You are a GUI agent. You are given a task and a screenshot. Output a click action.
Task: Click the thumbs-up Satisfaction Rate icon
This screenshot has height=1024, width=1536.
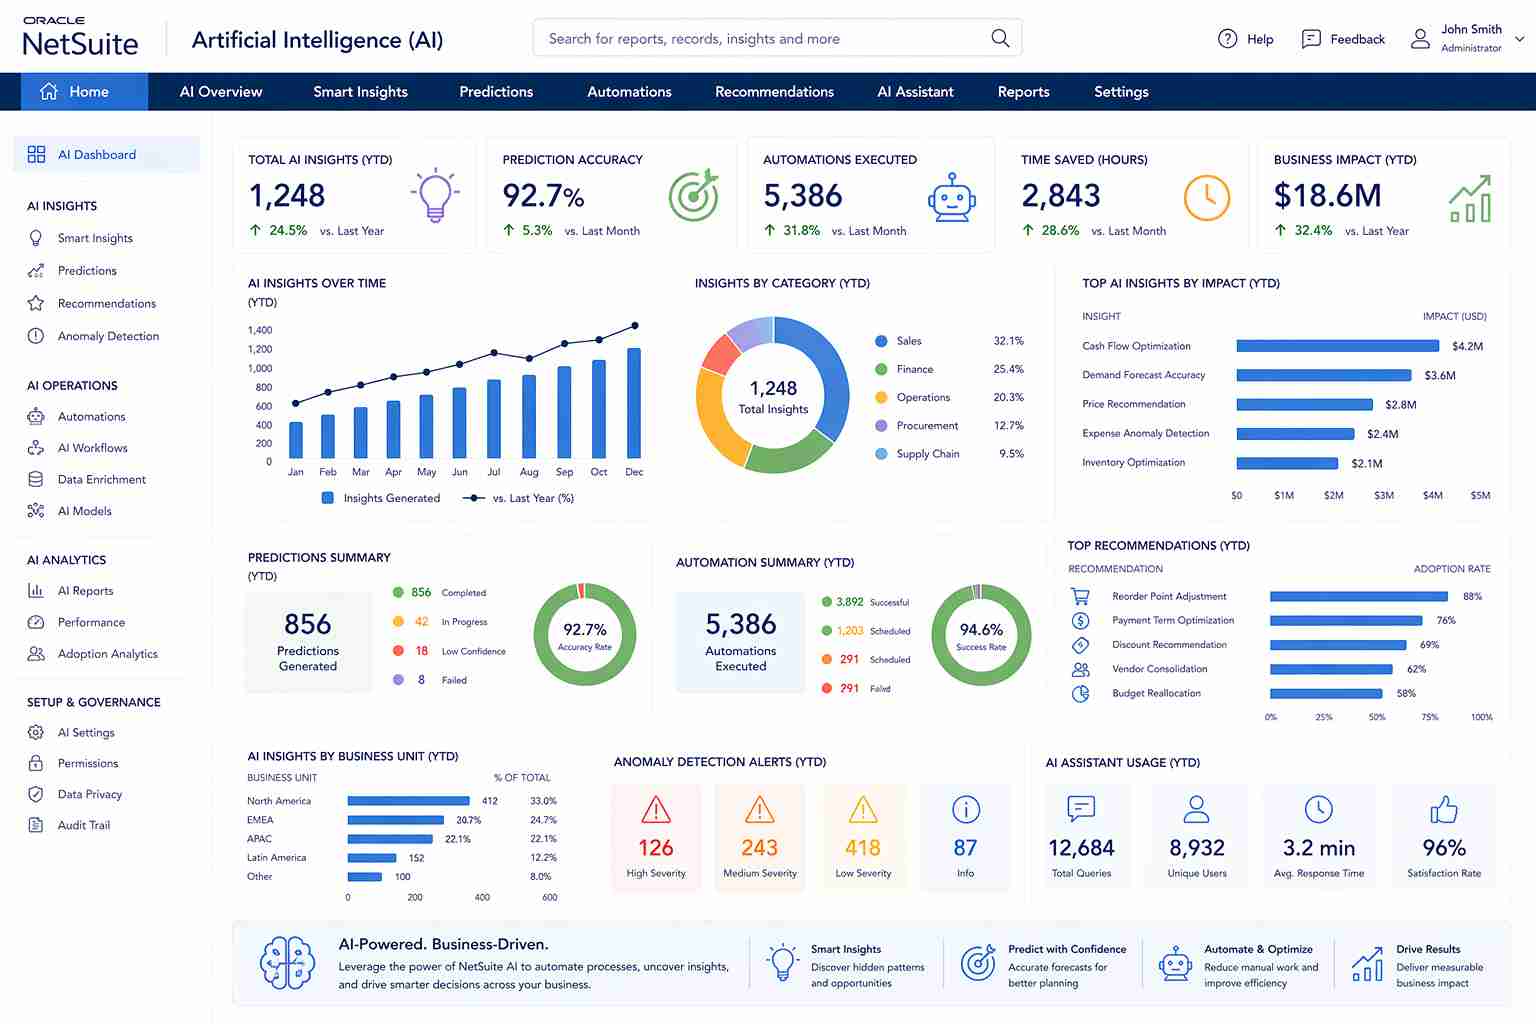[1444, 809]
